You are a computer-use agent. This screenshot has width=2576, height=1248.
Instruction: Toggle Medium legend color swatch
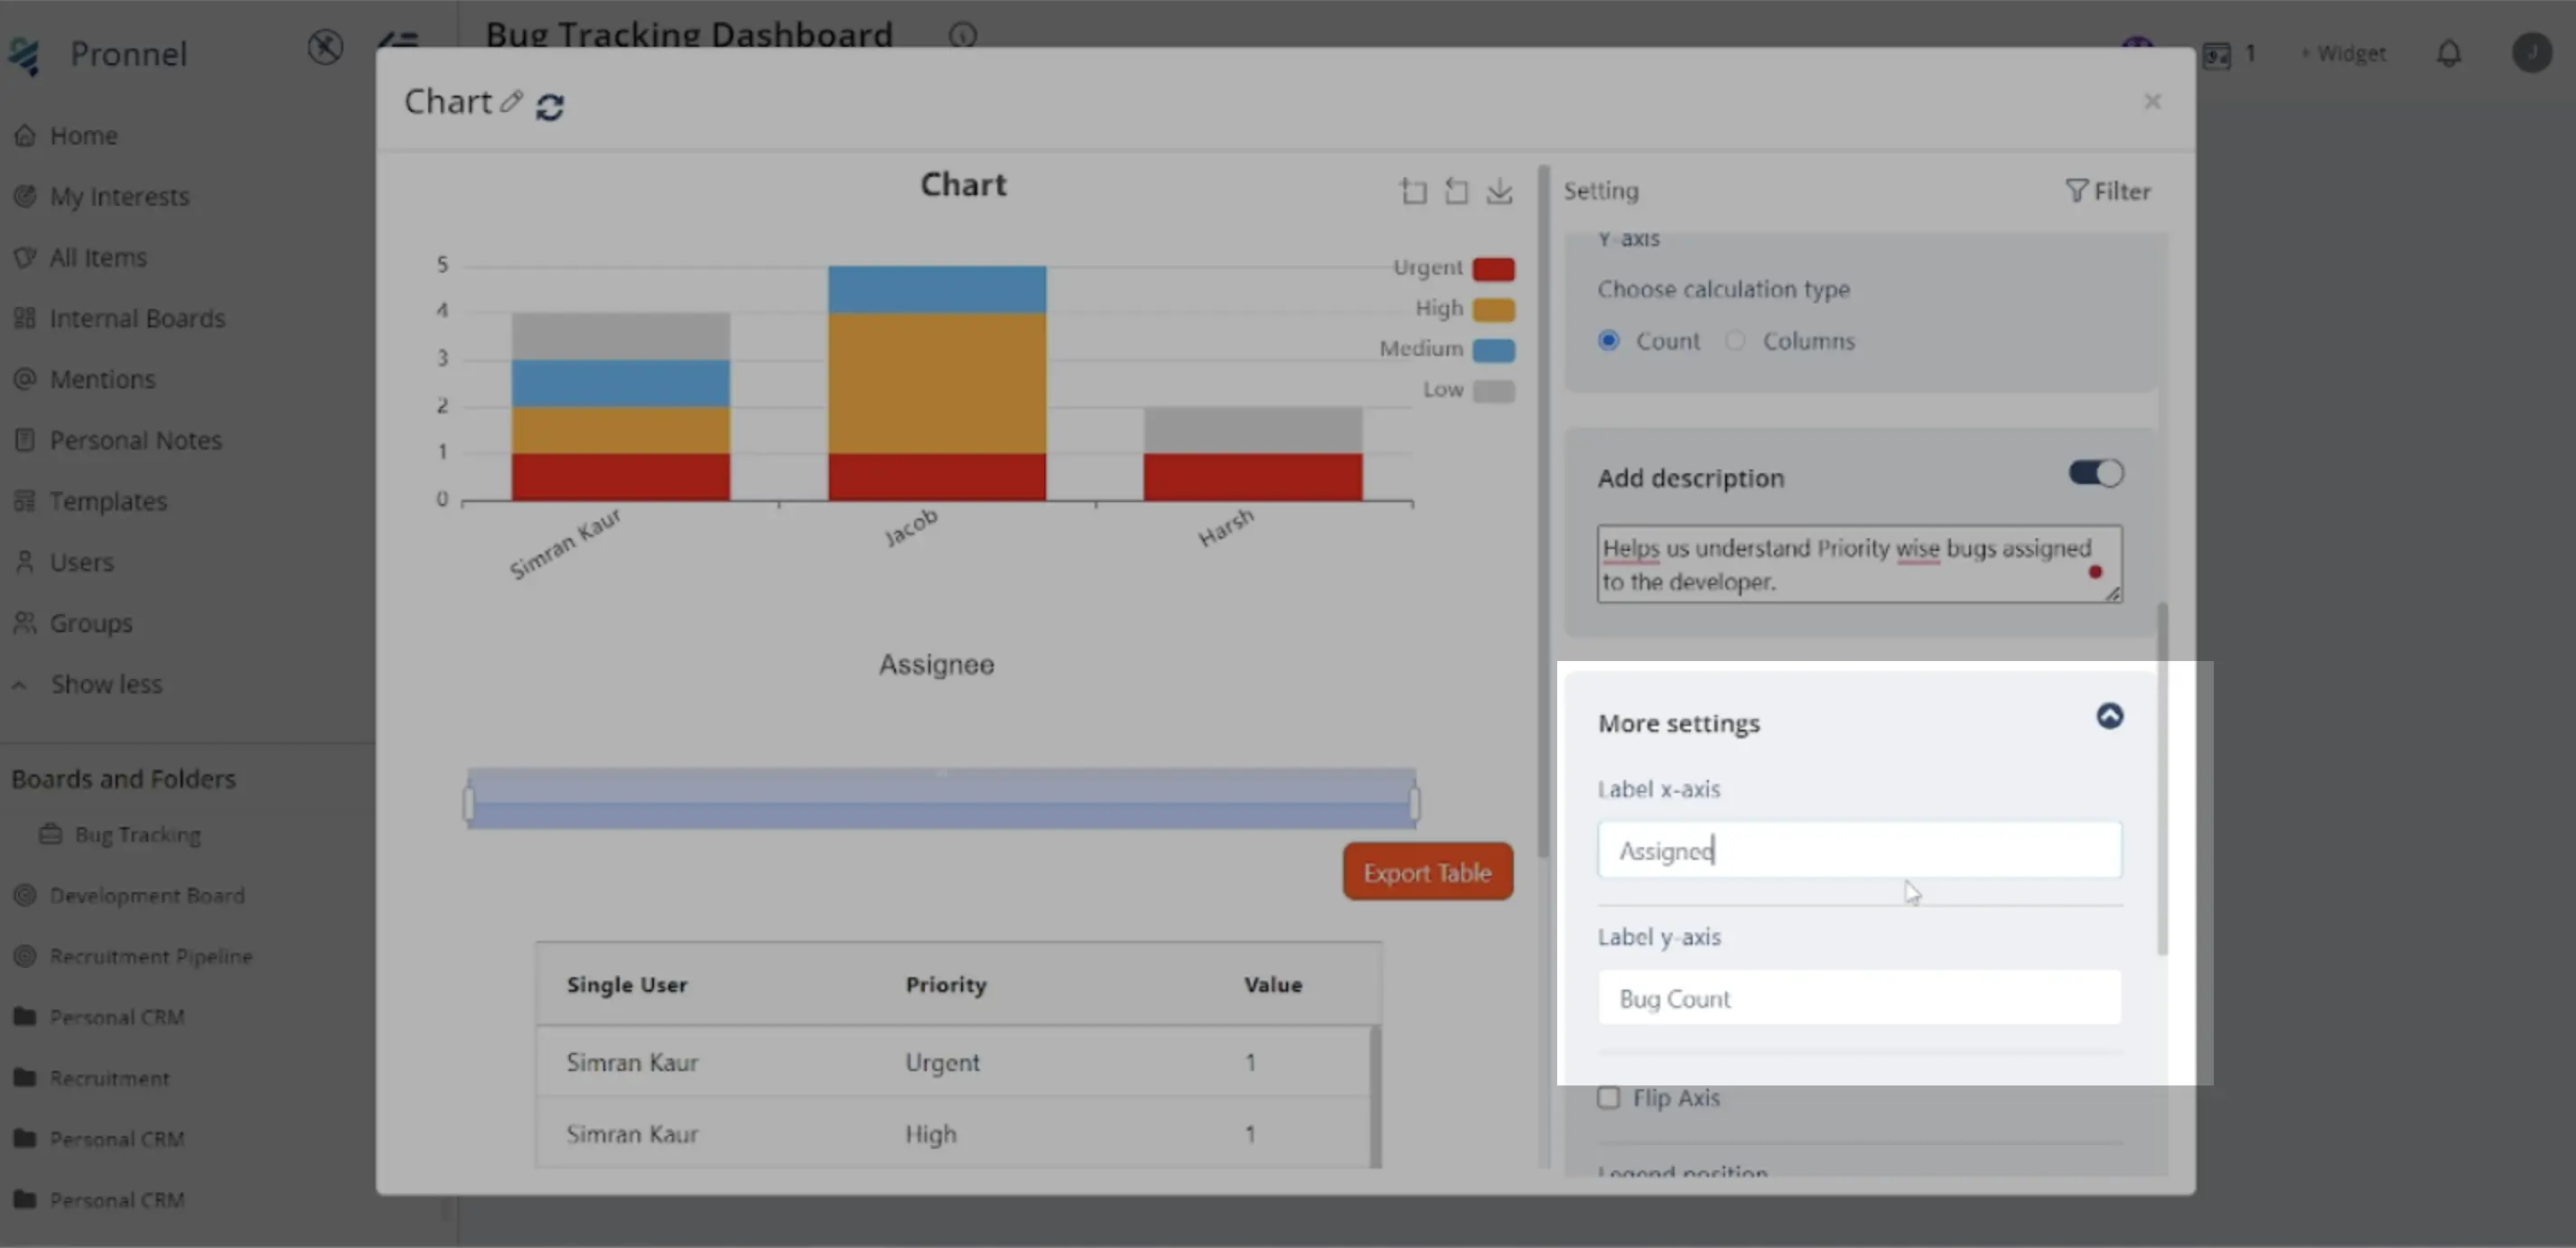click(x=1493, y=350)
